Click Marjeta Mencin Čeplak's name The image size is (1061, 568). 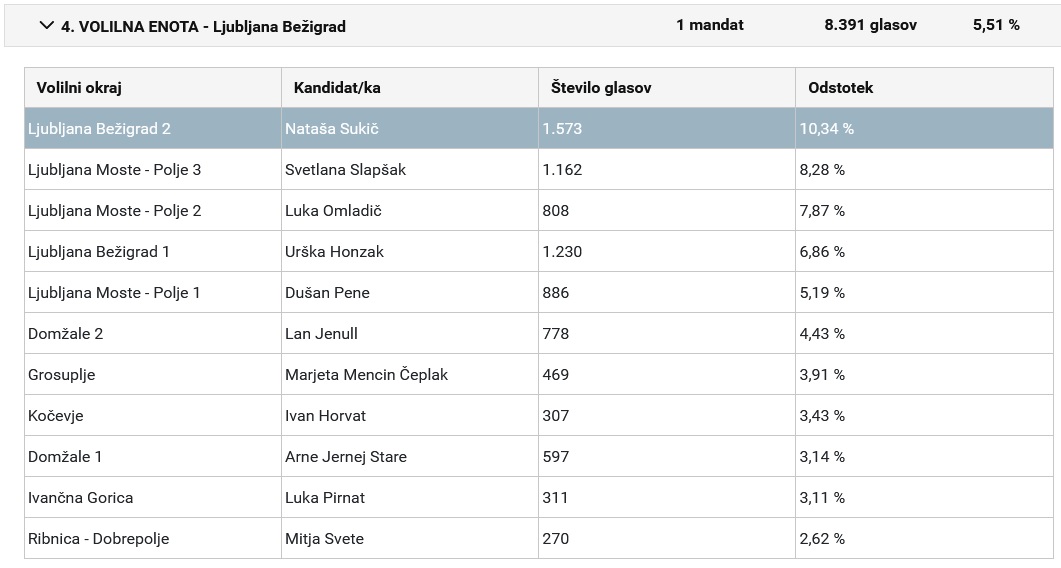pos(366,375)
